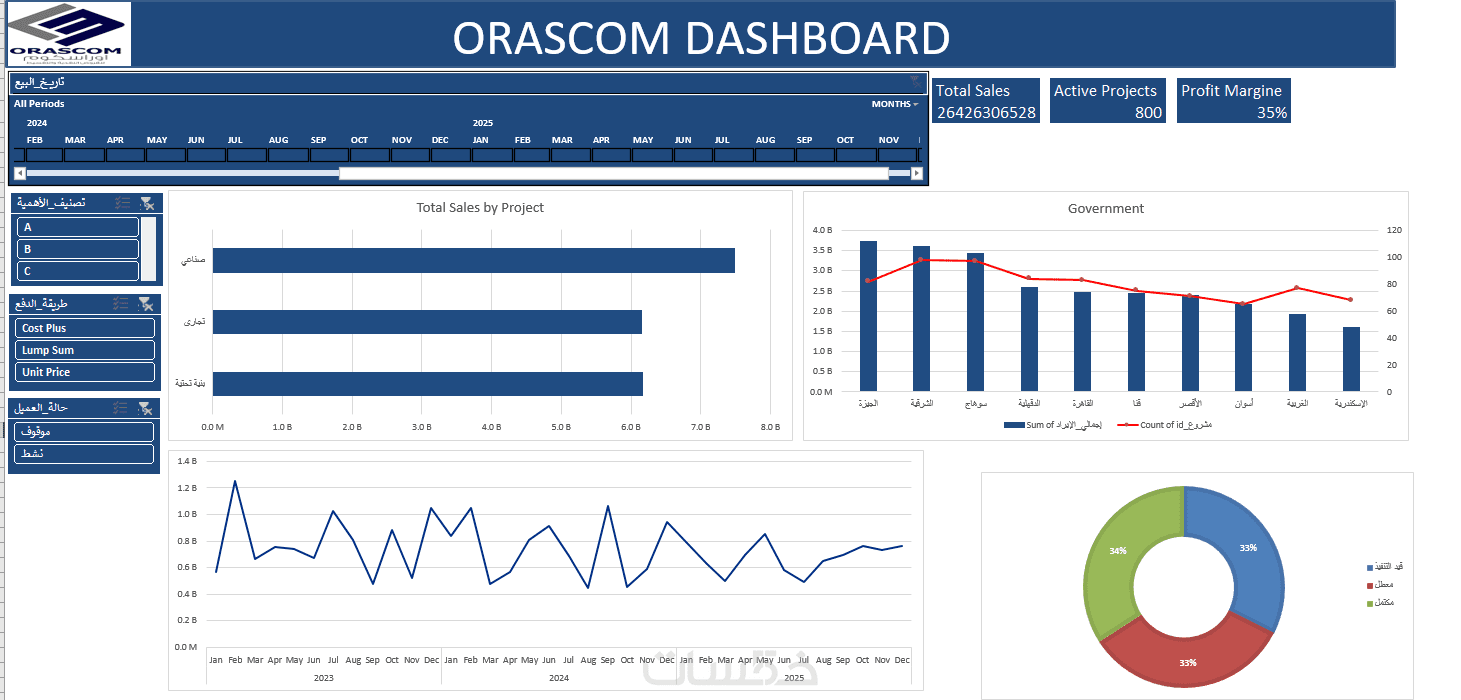The image size is (1461, 700).
Task: Select slicer item A
Action: tap(78, 227)
